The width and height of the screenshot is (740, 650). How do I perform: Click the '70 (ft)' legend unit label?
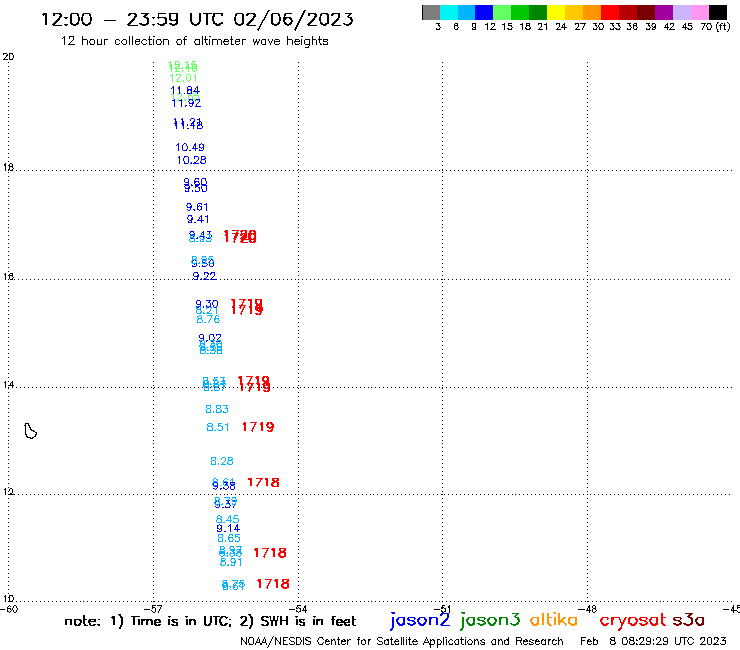[x=715, y=27]
